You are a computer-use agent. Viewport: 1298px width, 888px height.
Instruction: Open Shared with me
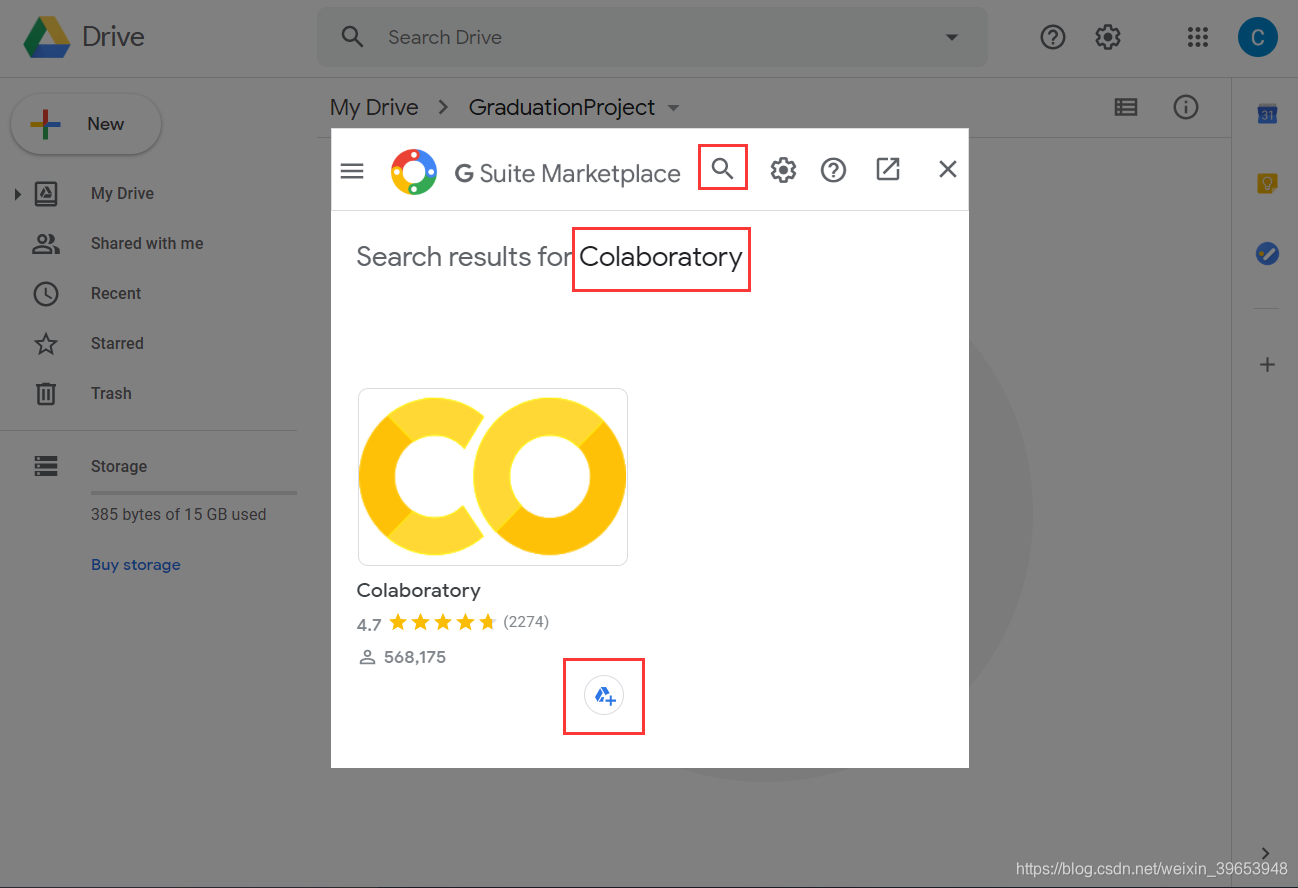pos(147,243)
